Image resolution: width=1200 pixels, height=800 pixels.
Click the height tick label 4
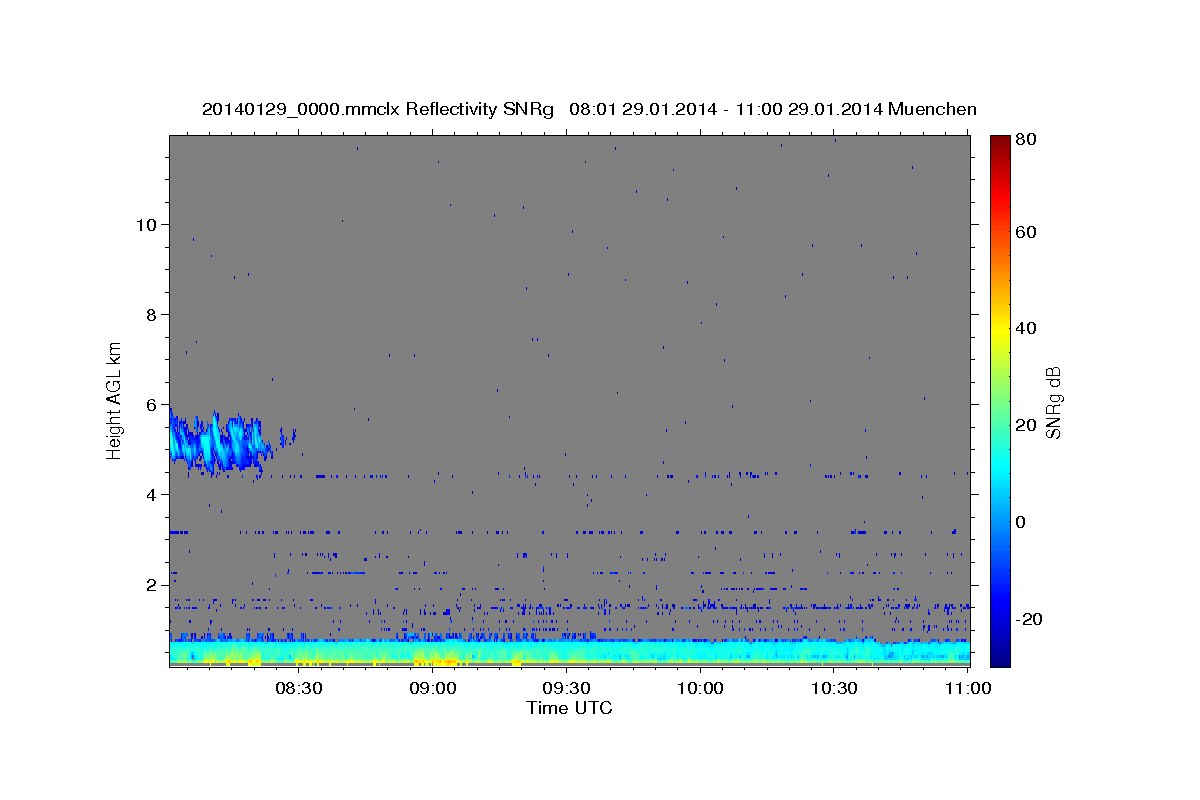151,494
